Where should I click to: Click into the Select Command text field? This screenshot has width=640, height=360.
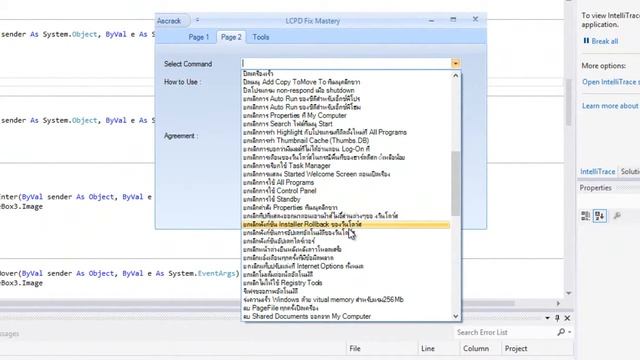coord(346,63)
